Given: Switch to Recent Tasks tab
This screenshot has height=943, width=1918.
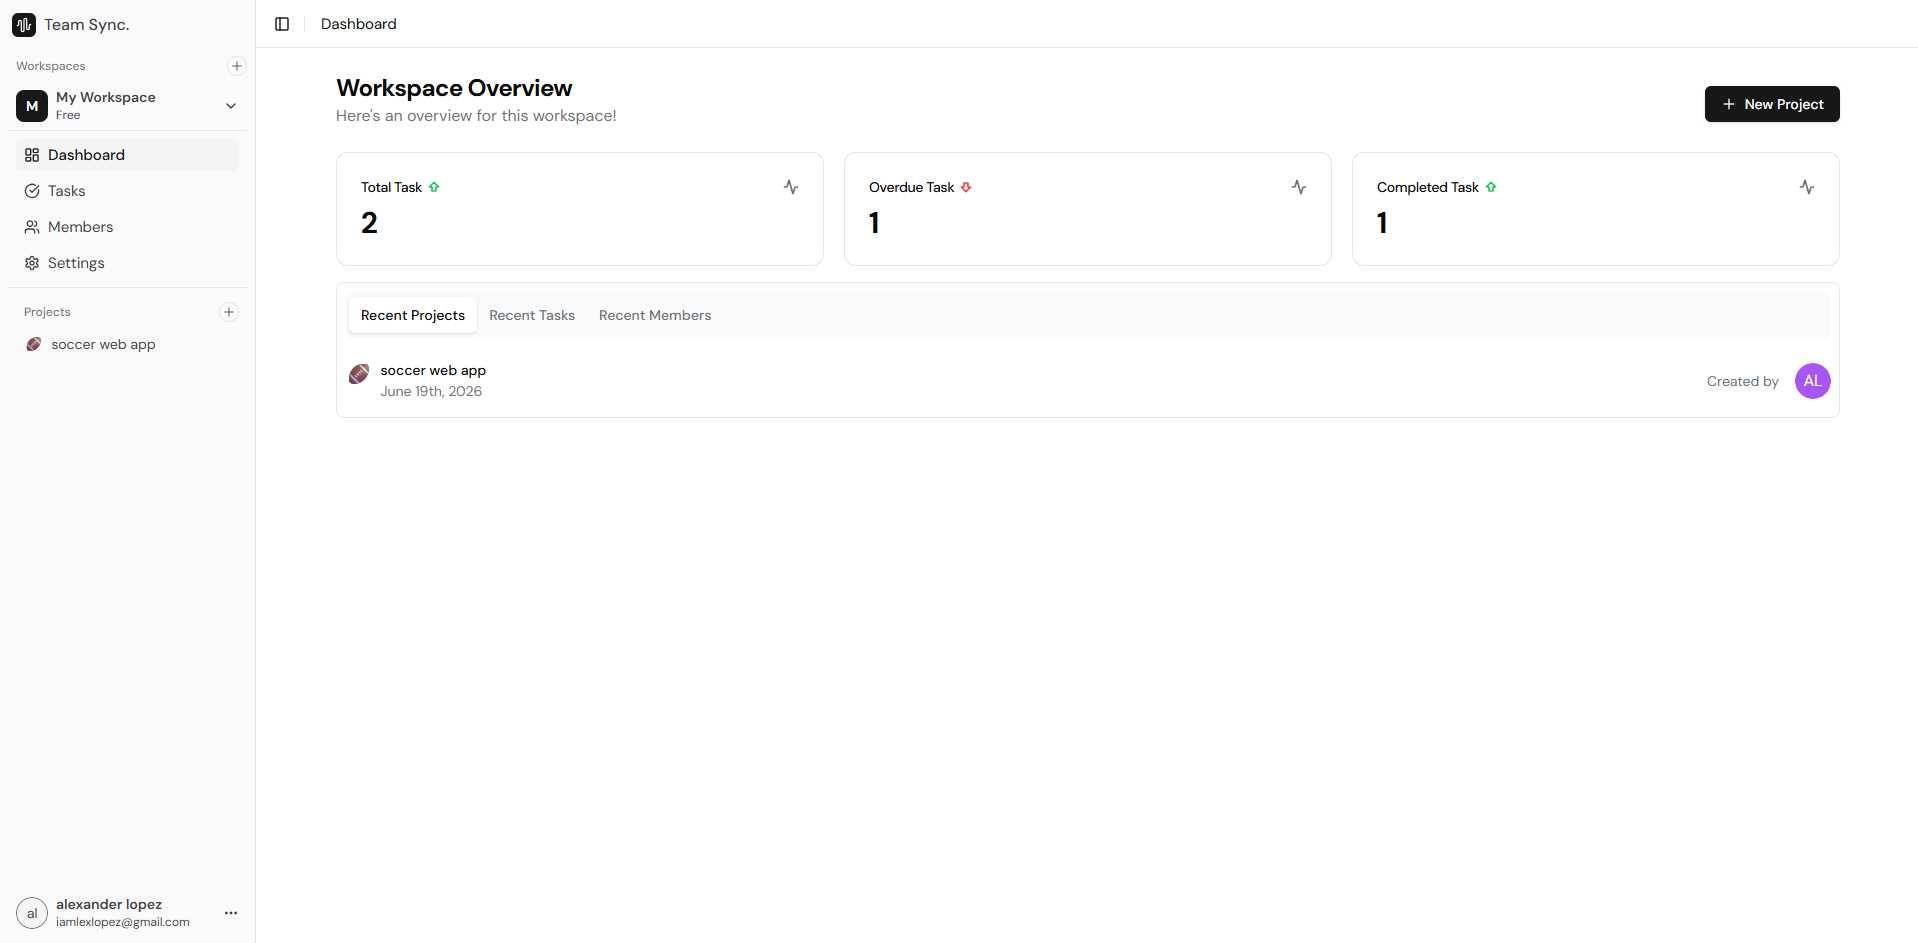Looking at the screenshot, I should (x=532, y=315).
